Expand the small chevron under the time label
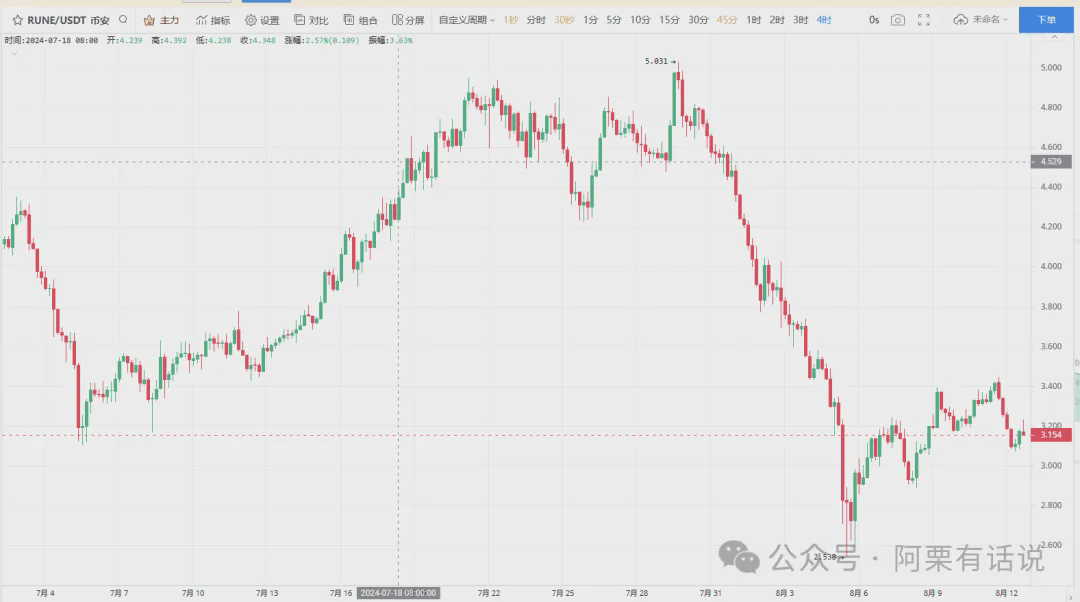The height and width of the screenshot is (602, 1080). [x=14, y=53]
